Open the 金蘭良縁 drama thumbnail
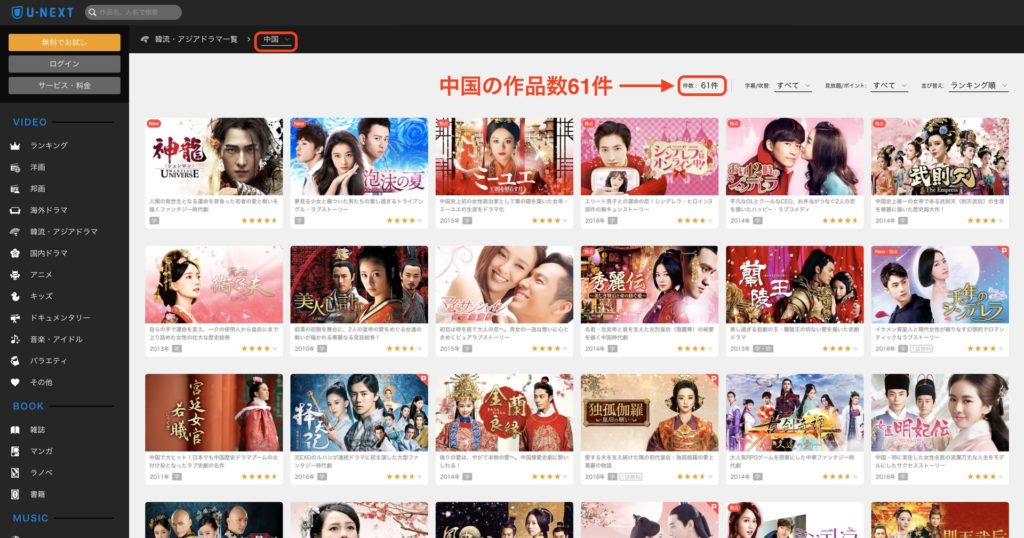The image size is (1024, 538). tap(504, 413)
